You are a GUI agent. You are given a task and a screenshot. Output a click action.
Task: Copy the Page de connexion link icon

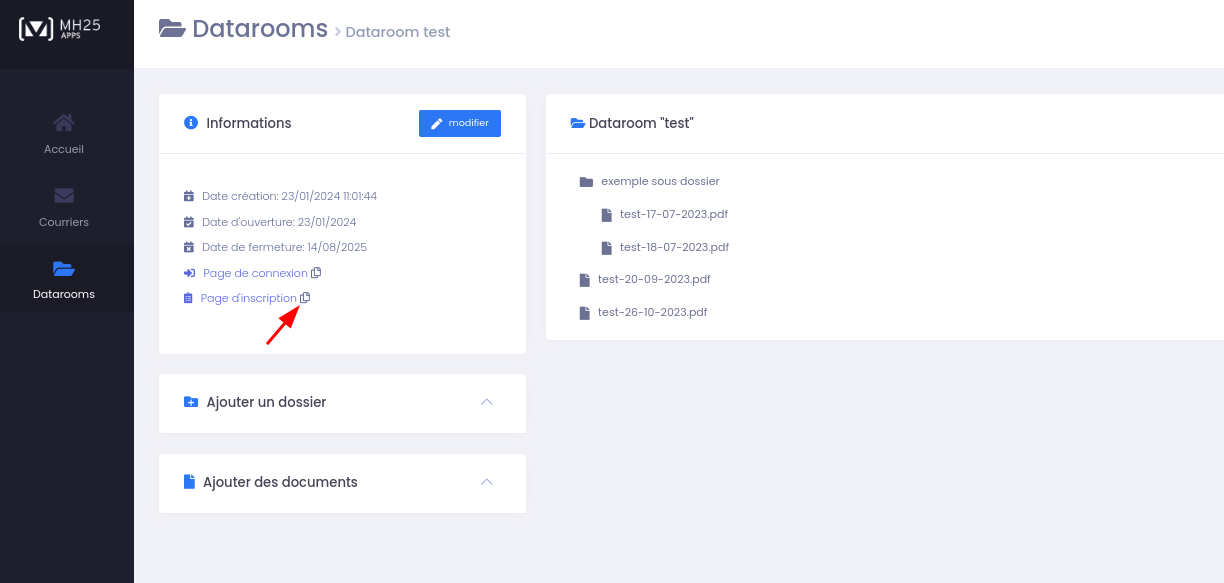click(316, 273)
